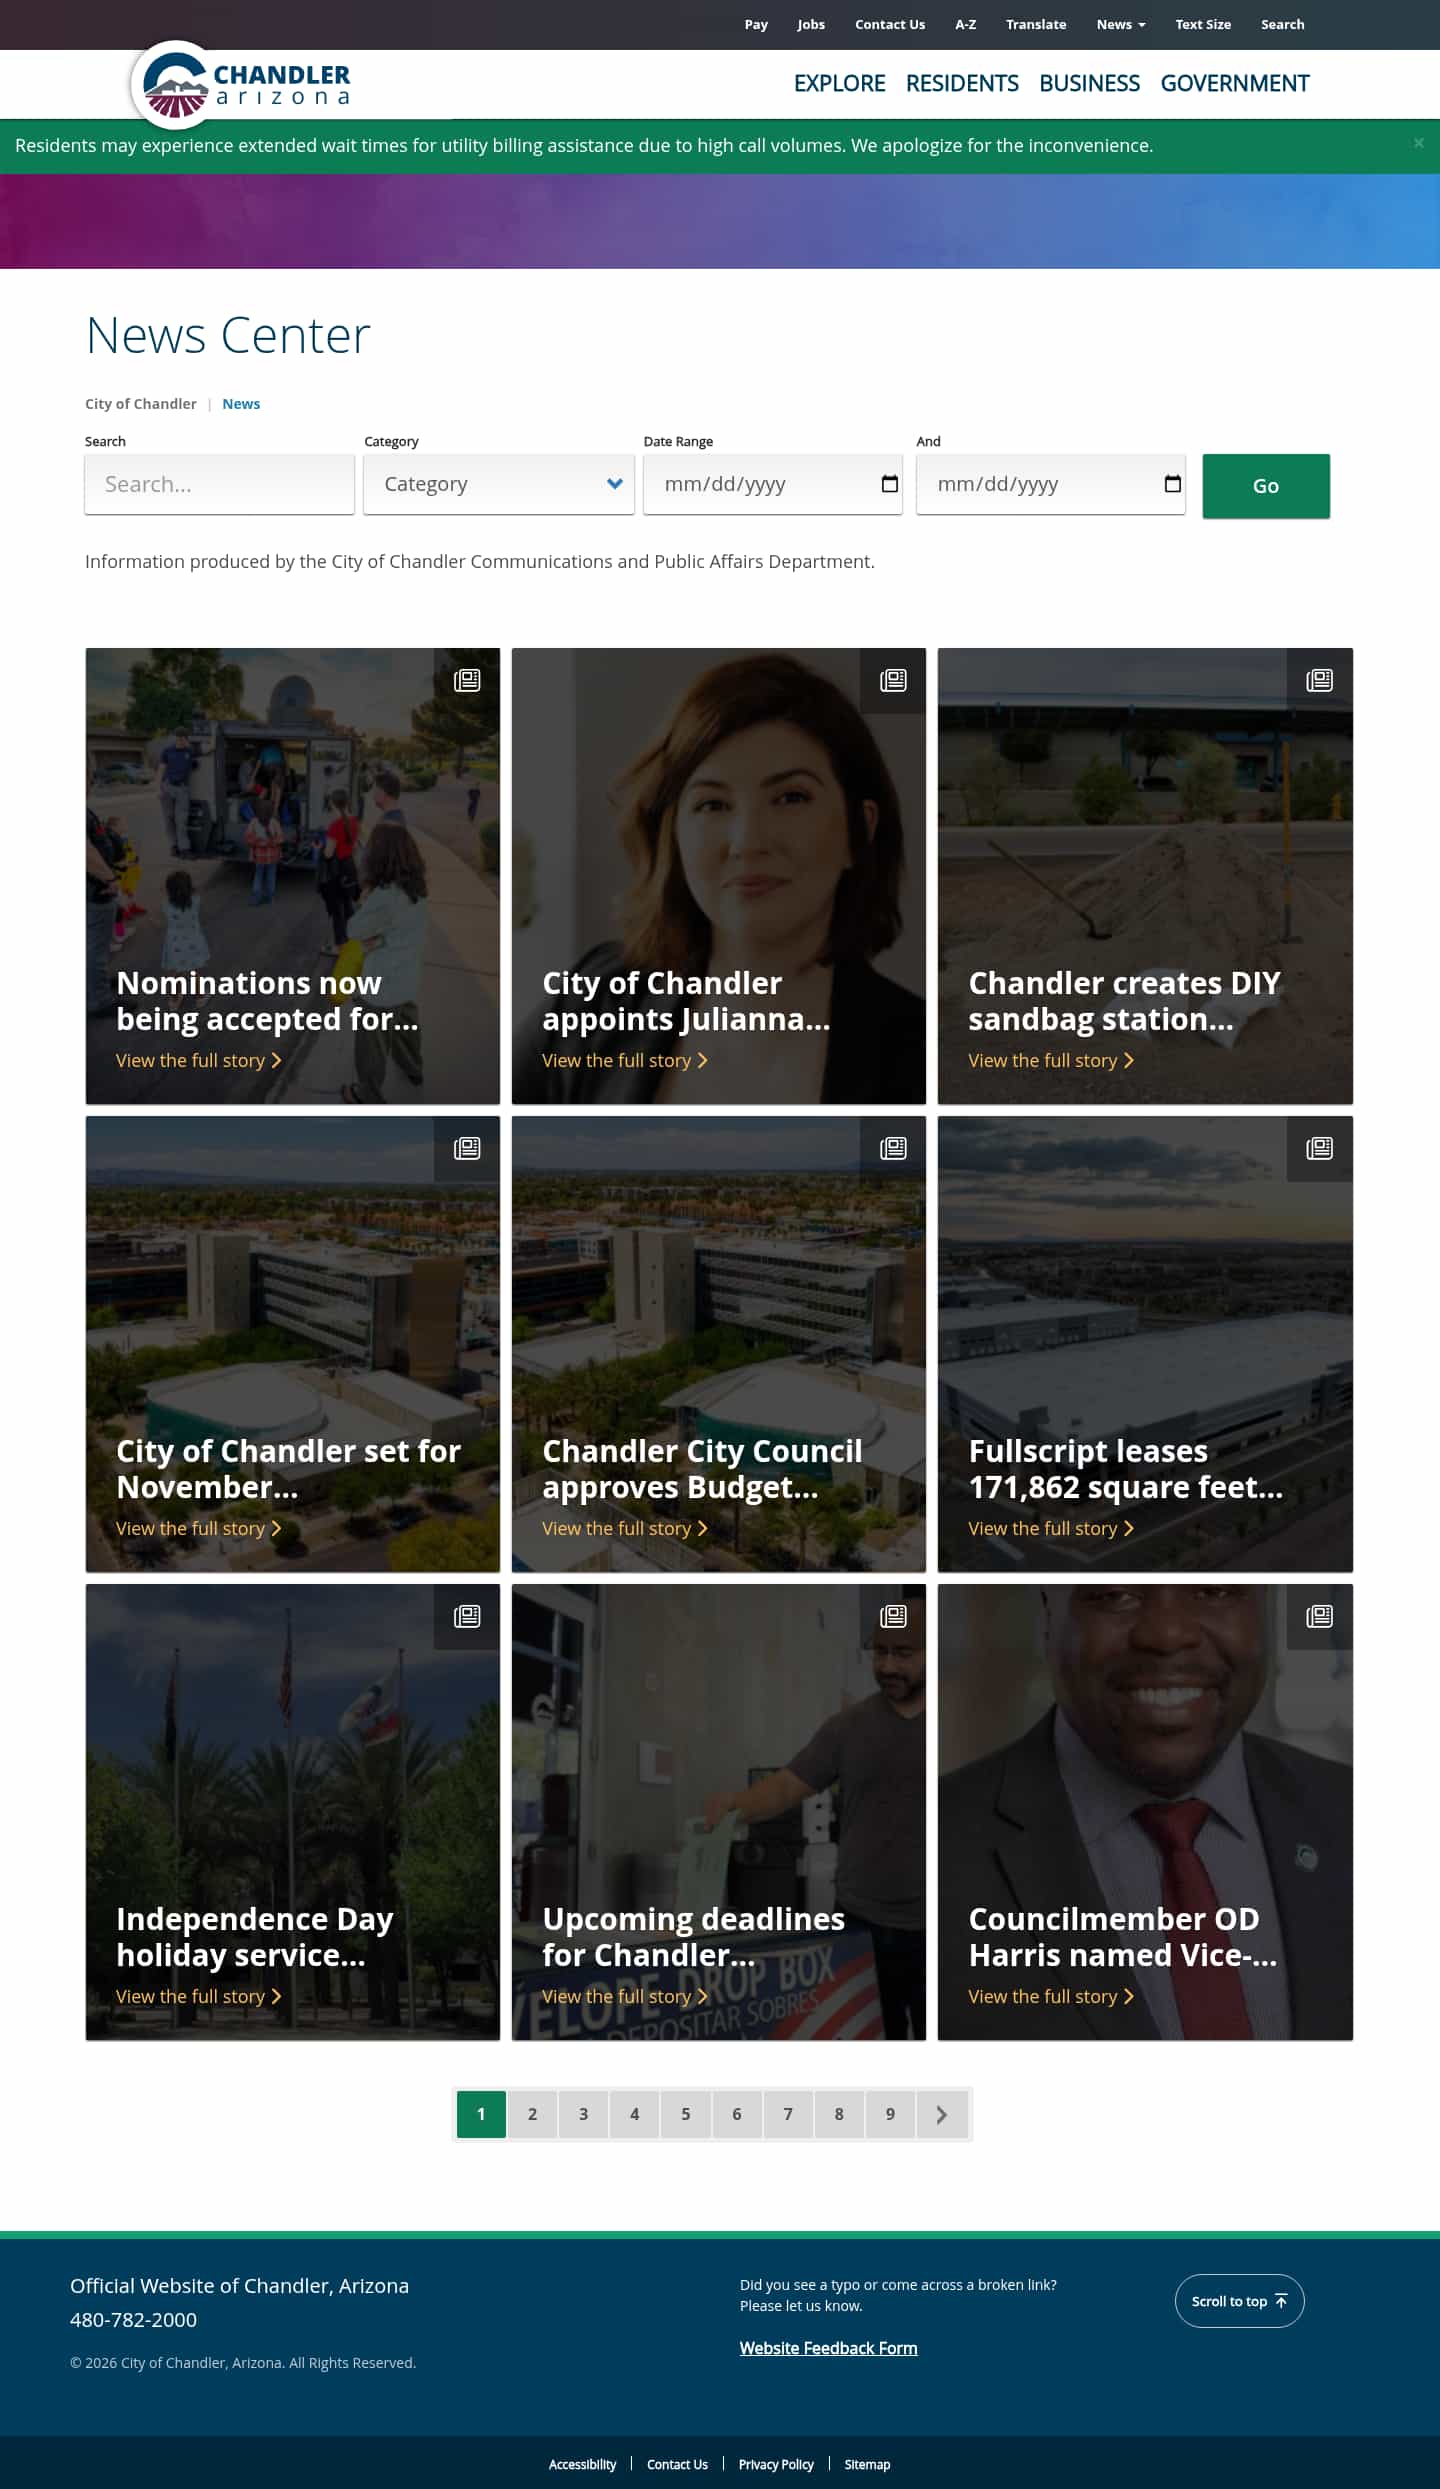Click the Scroll to top button

[x=1239, y=2301]
